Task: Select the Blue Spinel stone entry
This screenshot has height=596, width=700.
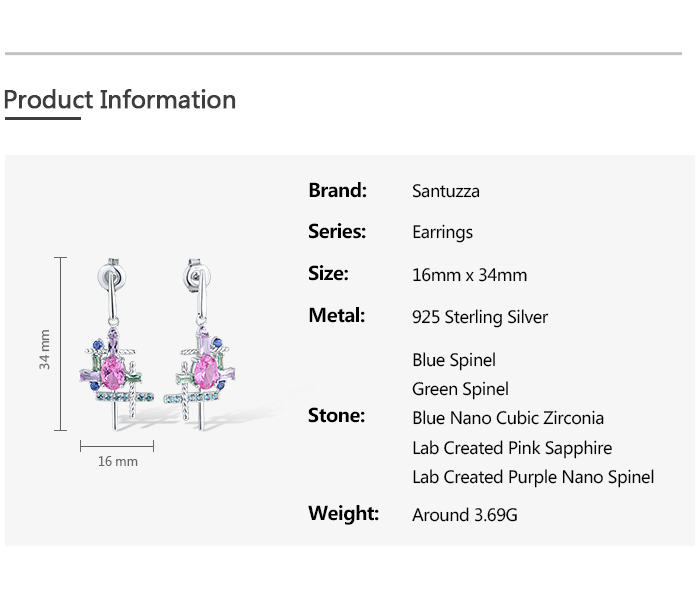Action: point(454,360)
